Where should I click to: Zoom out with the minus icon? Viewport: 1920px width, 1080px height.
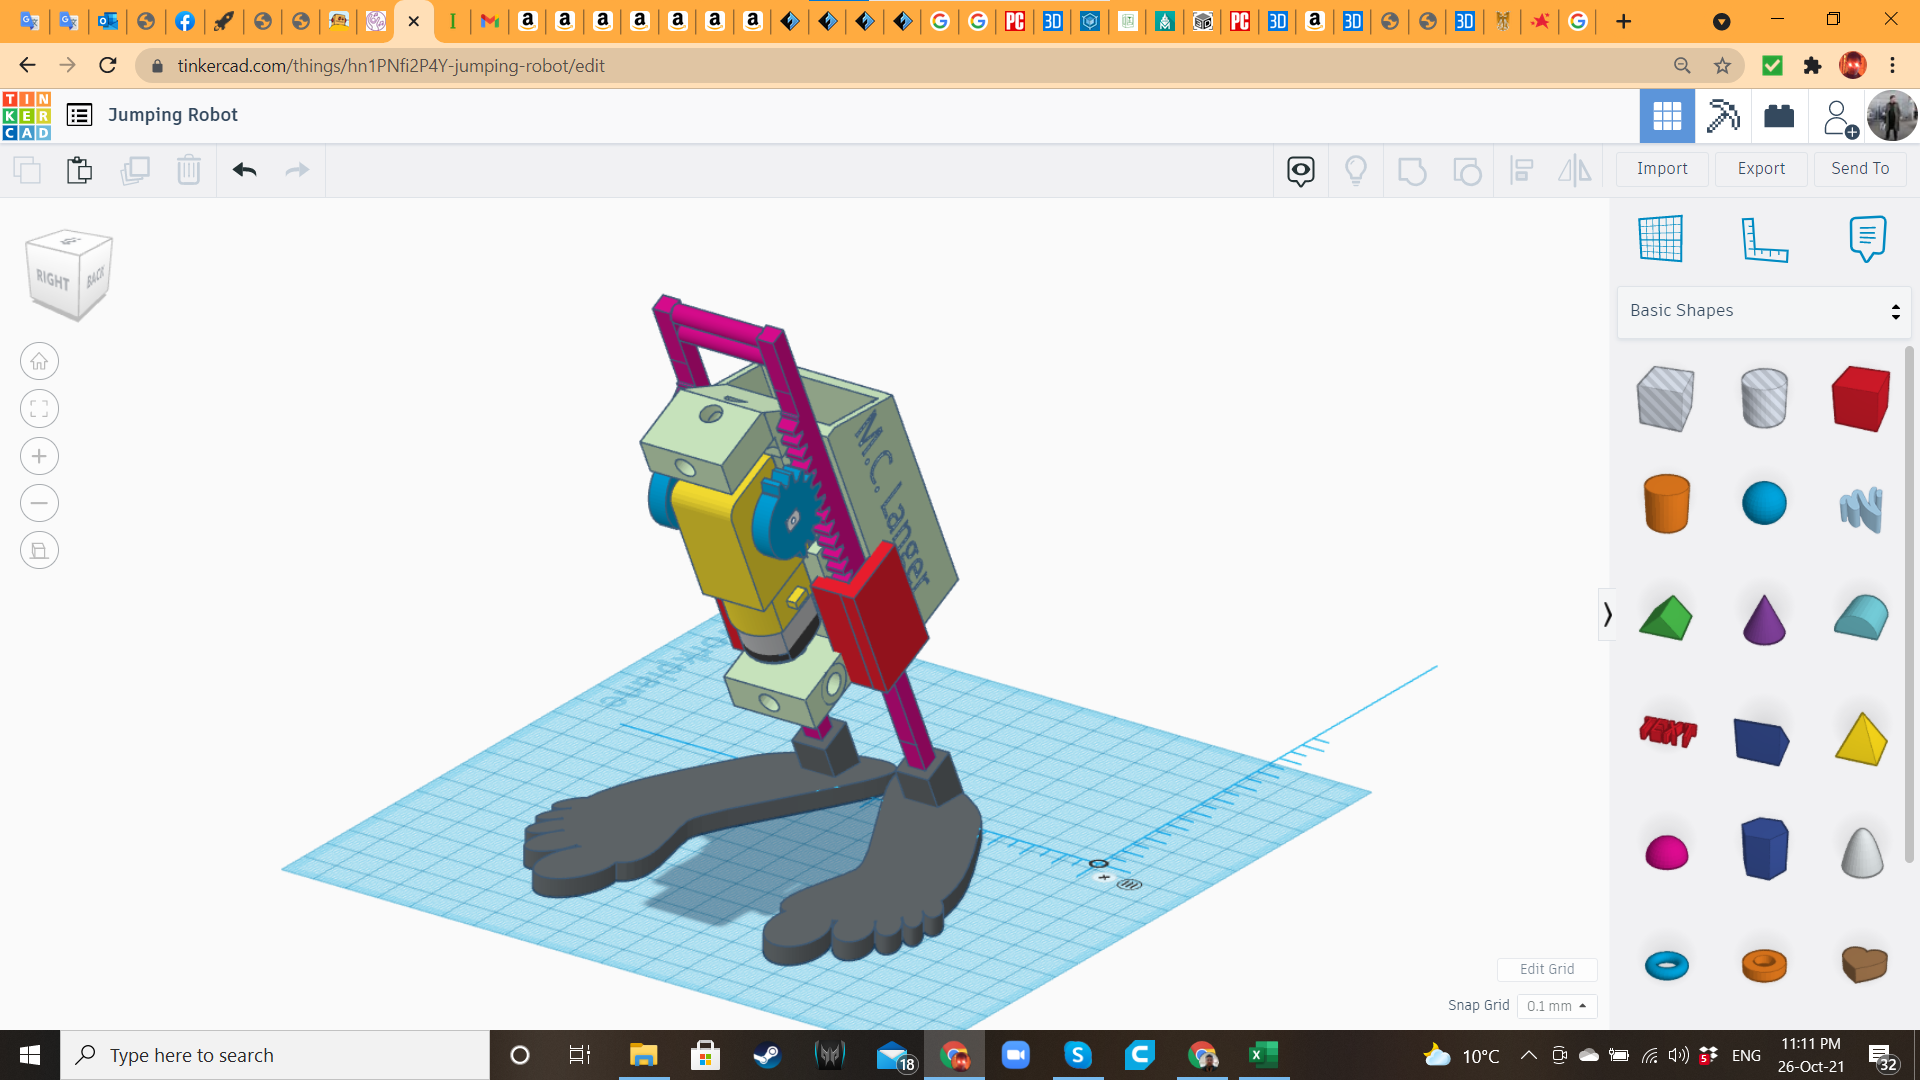(39, 503)
